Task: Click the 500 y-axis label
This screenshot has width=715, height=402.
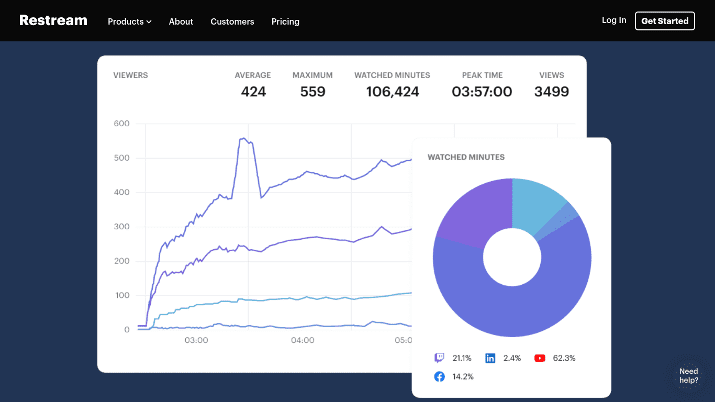Action: coord(121,158)
